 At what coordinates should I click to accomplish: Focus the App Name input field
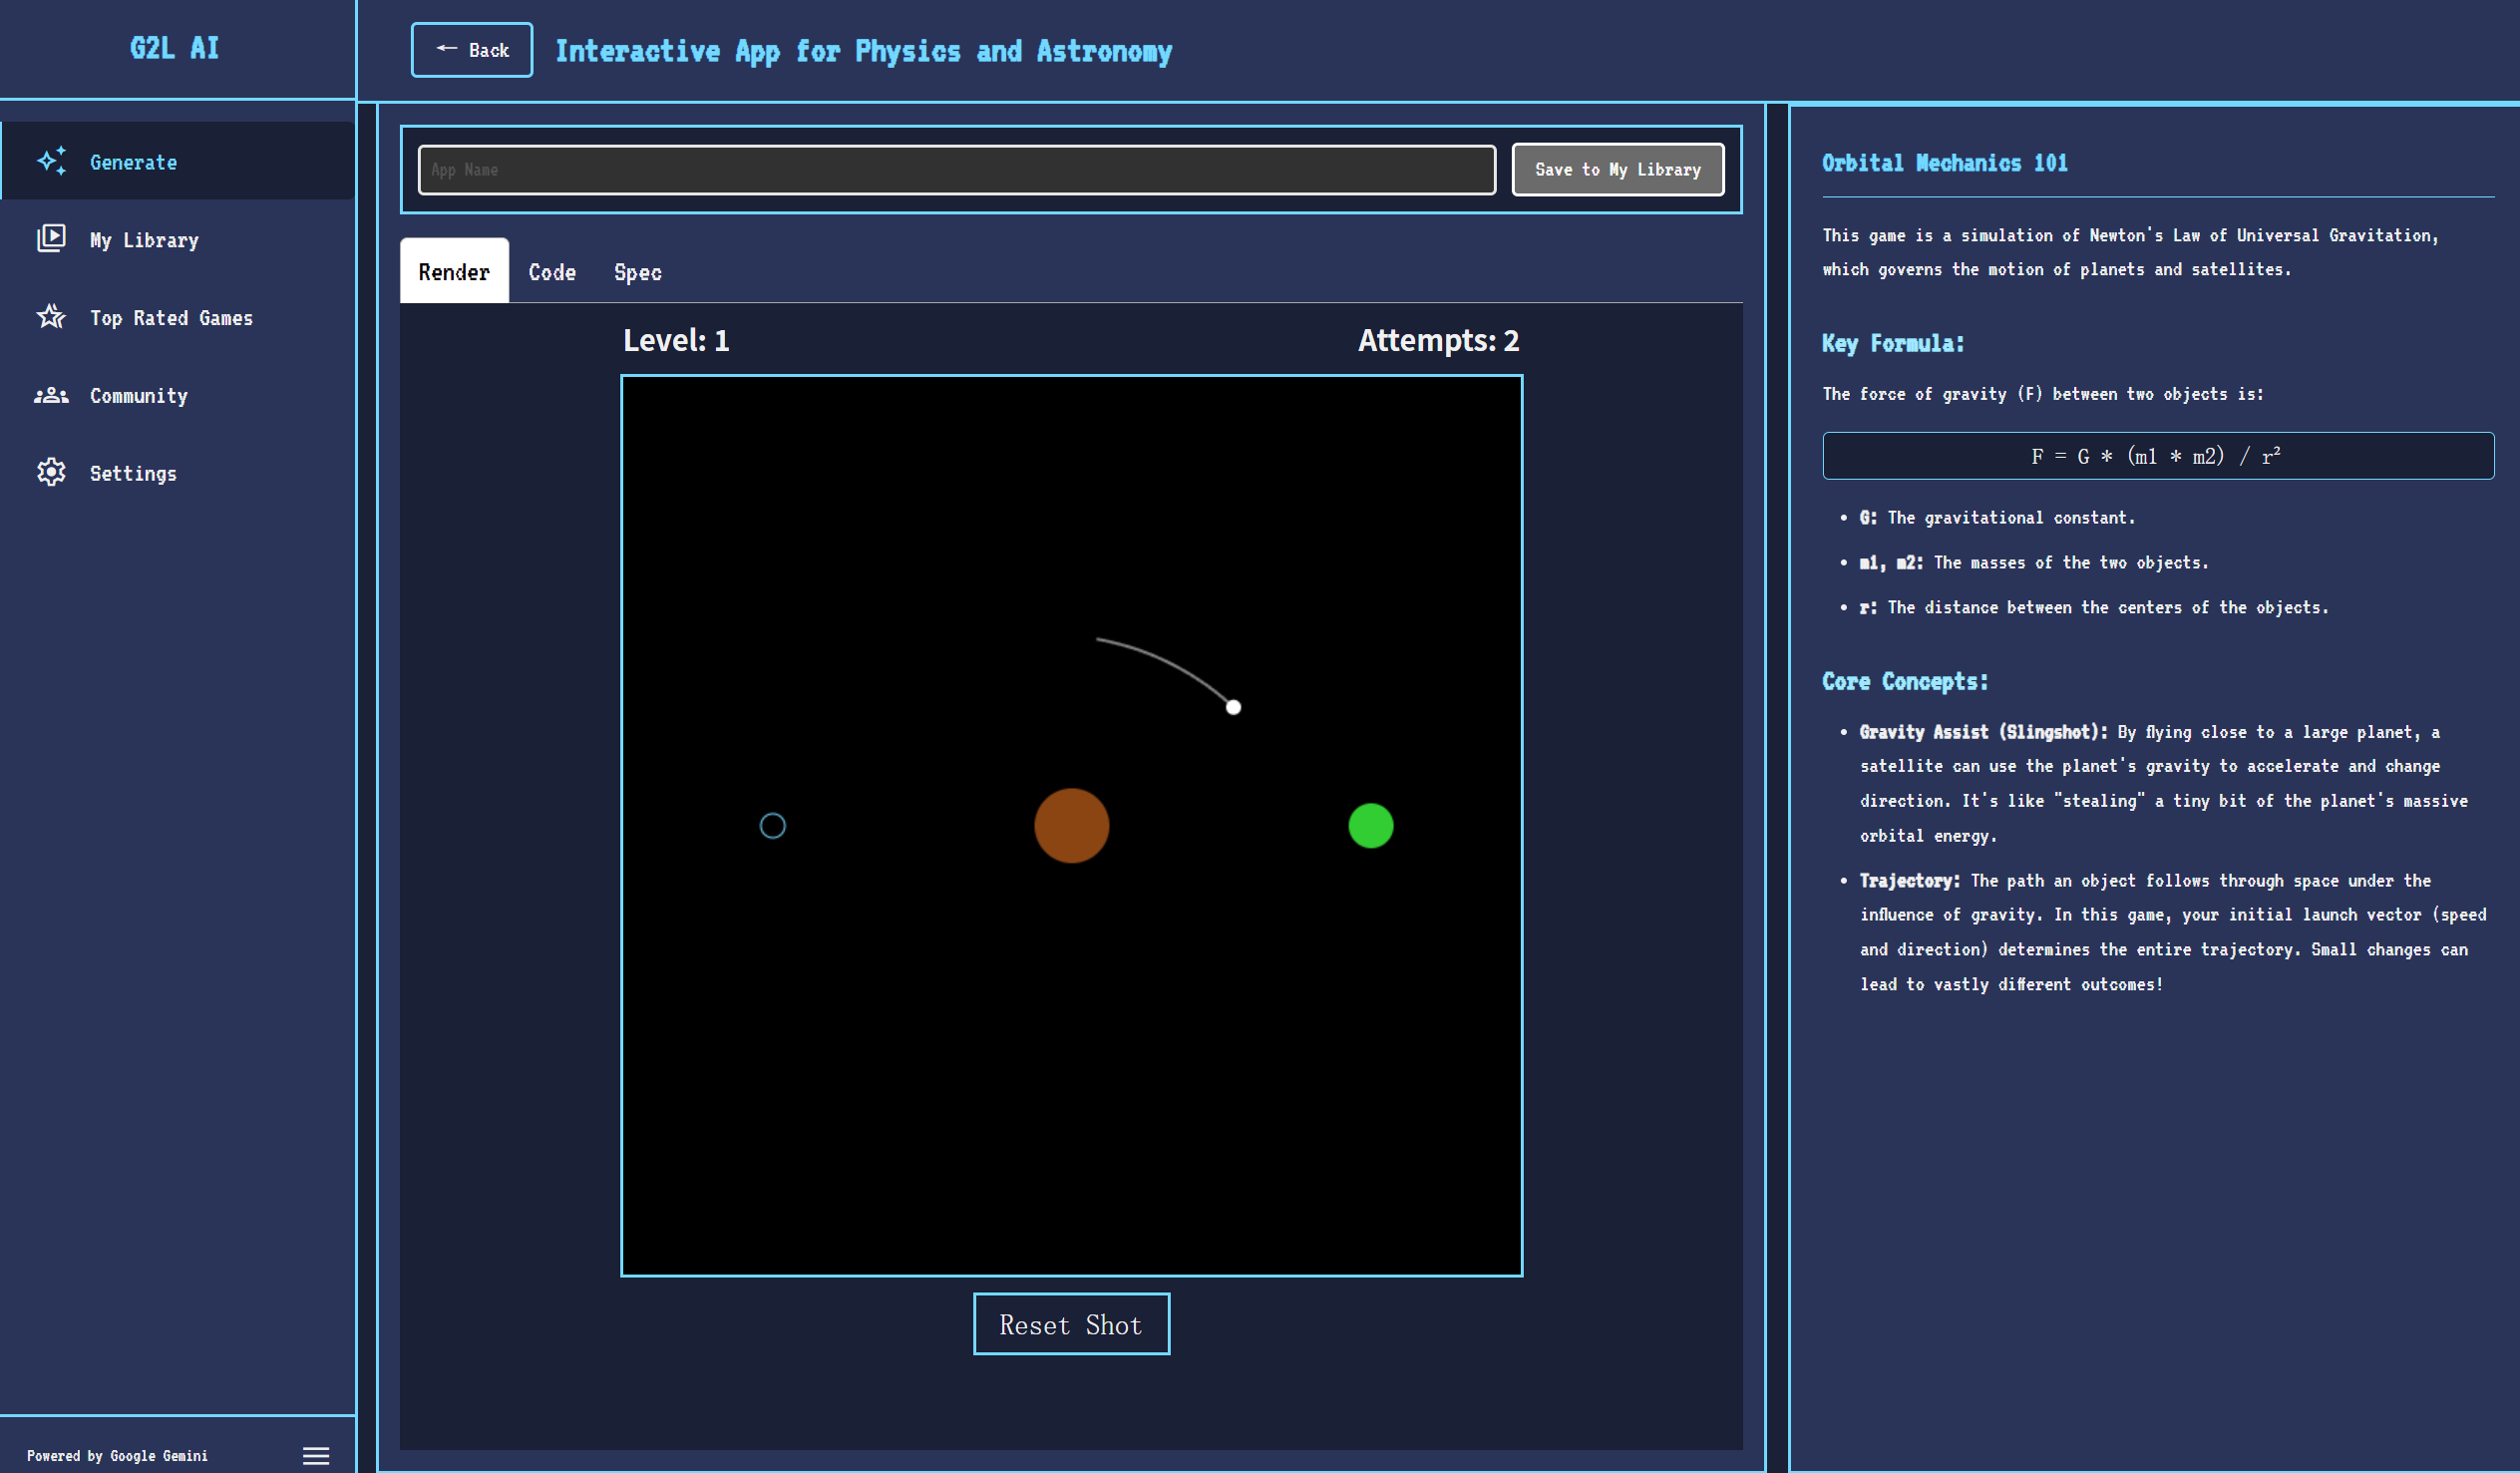click(956, 169)
